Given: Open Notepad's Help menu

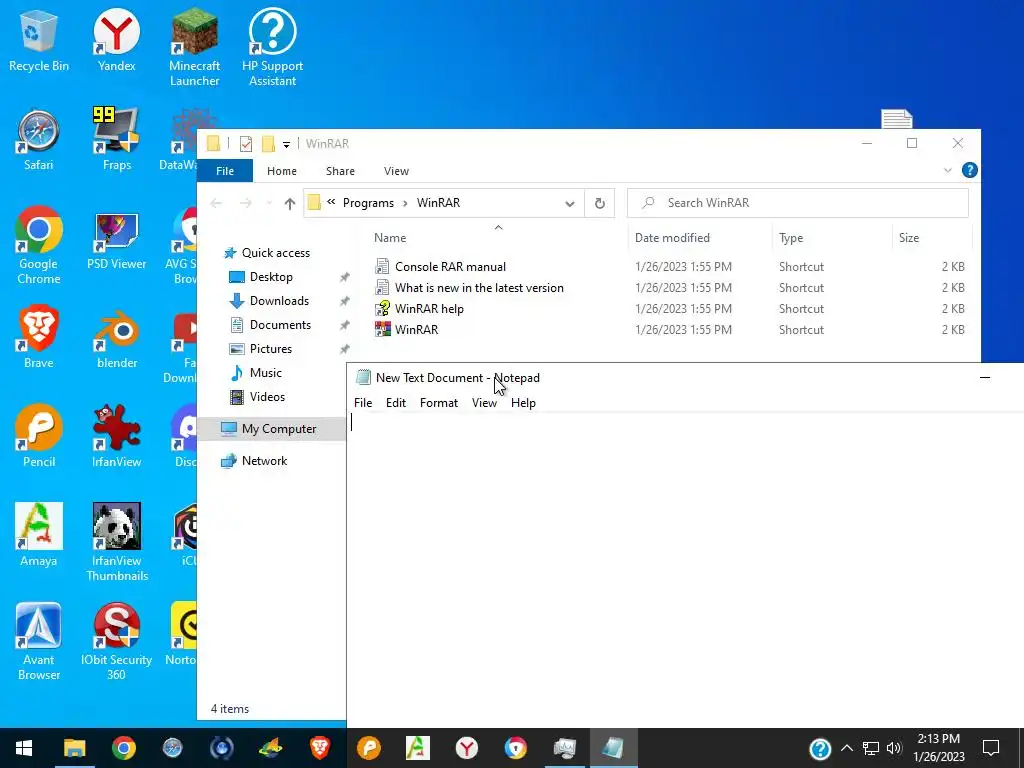Looking at the screenshot, I should (523, 403).
